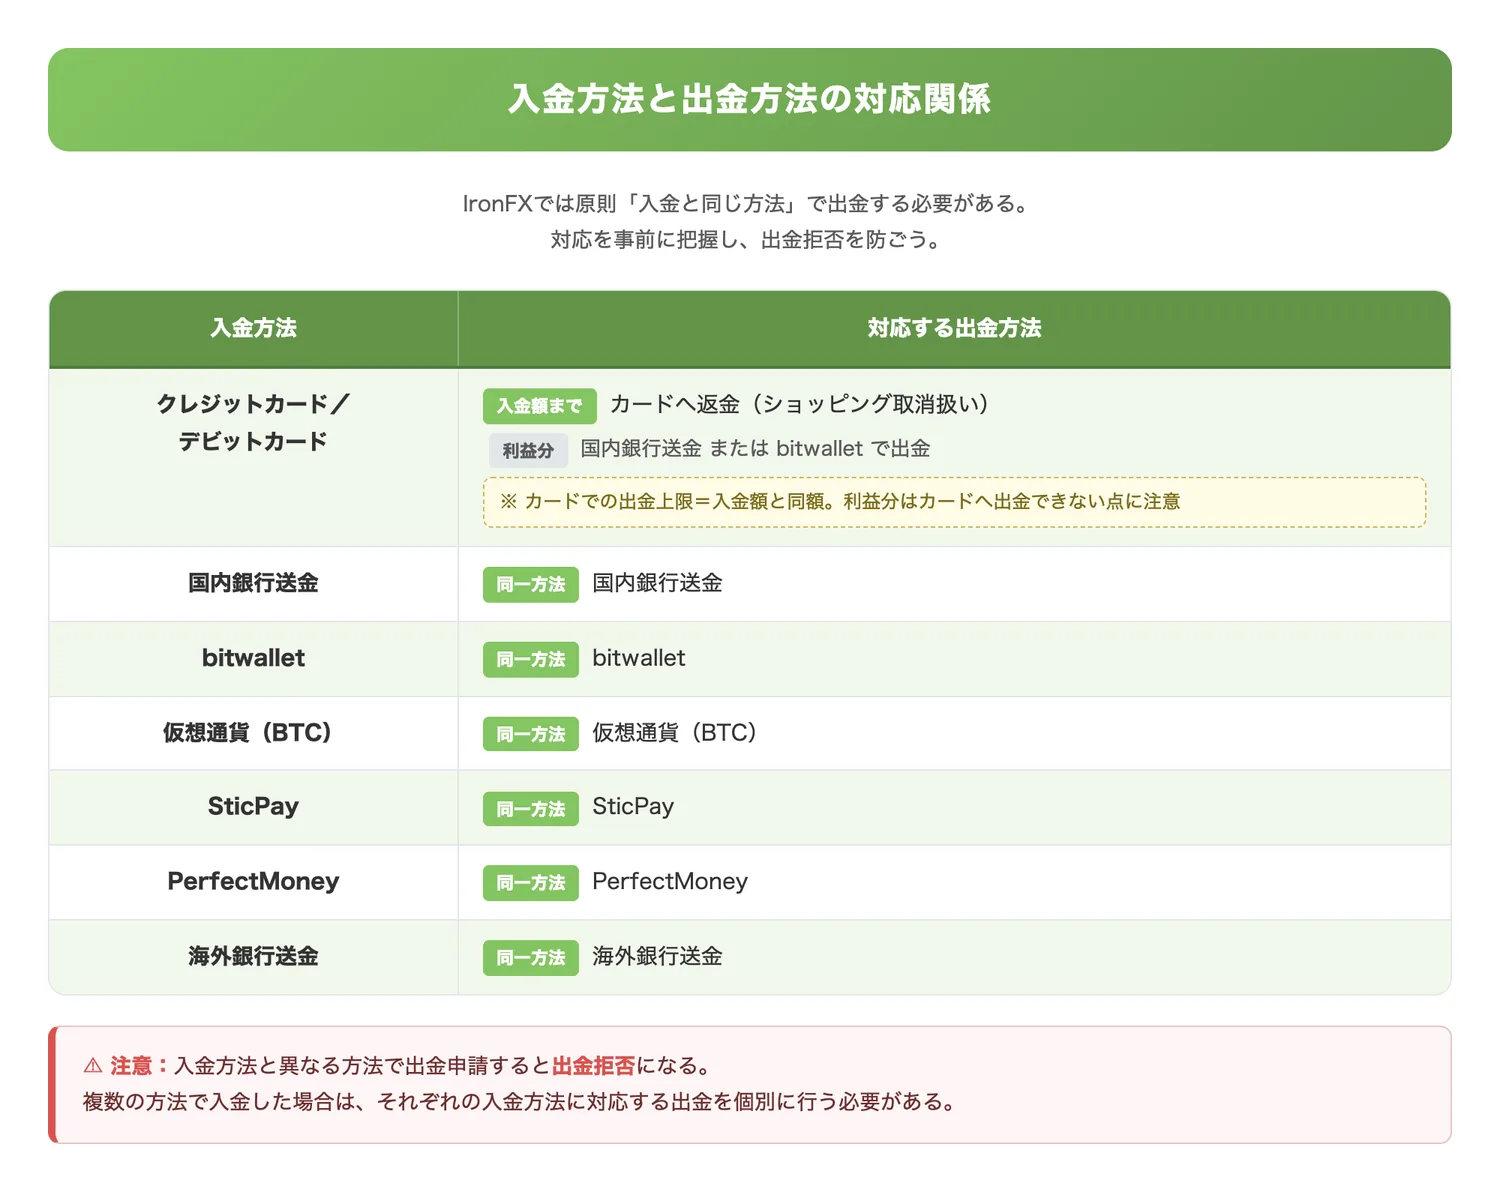Click the warning triangle icon beside 注意
This screenshot has height=1192, width=1500.
pos(93,1066)
